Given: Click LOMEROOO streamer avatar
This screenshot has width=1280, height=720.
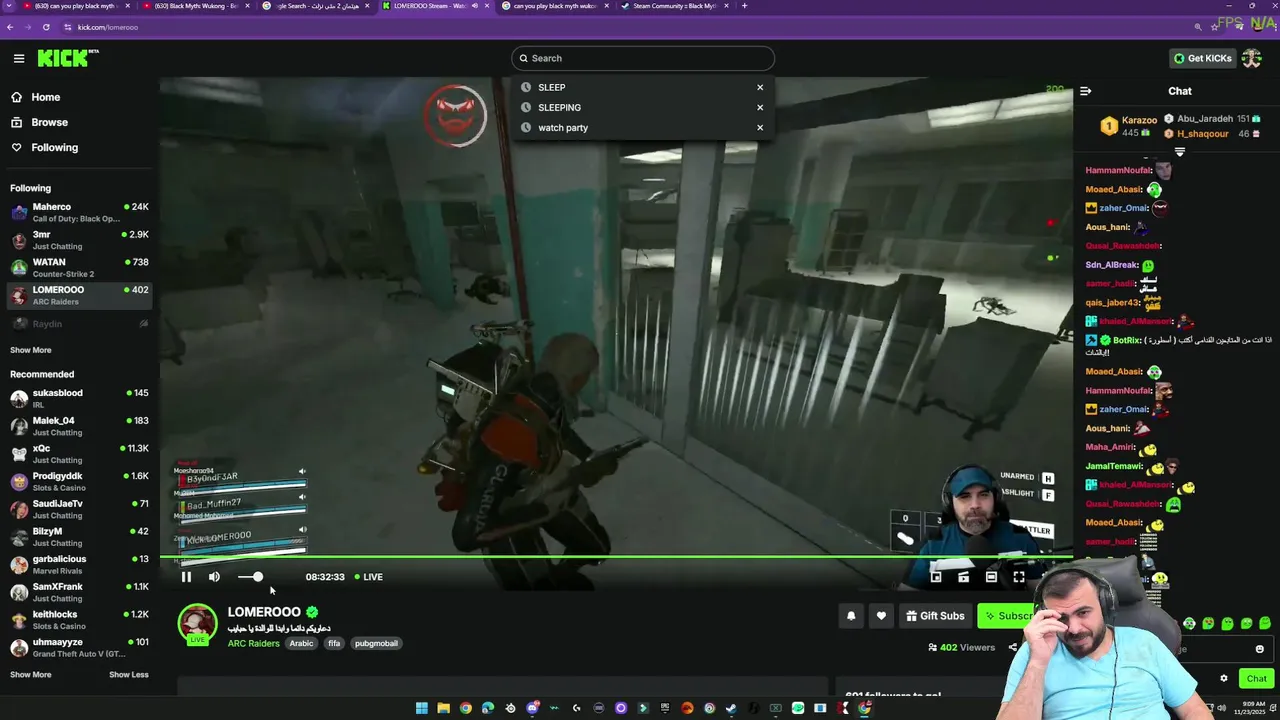Looking at the screenshot, I should (197, 625).
